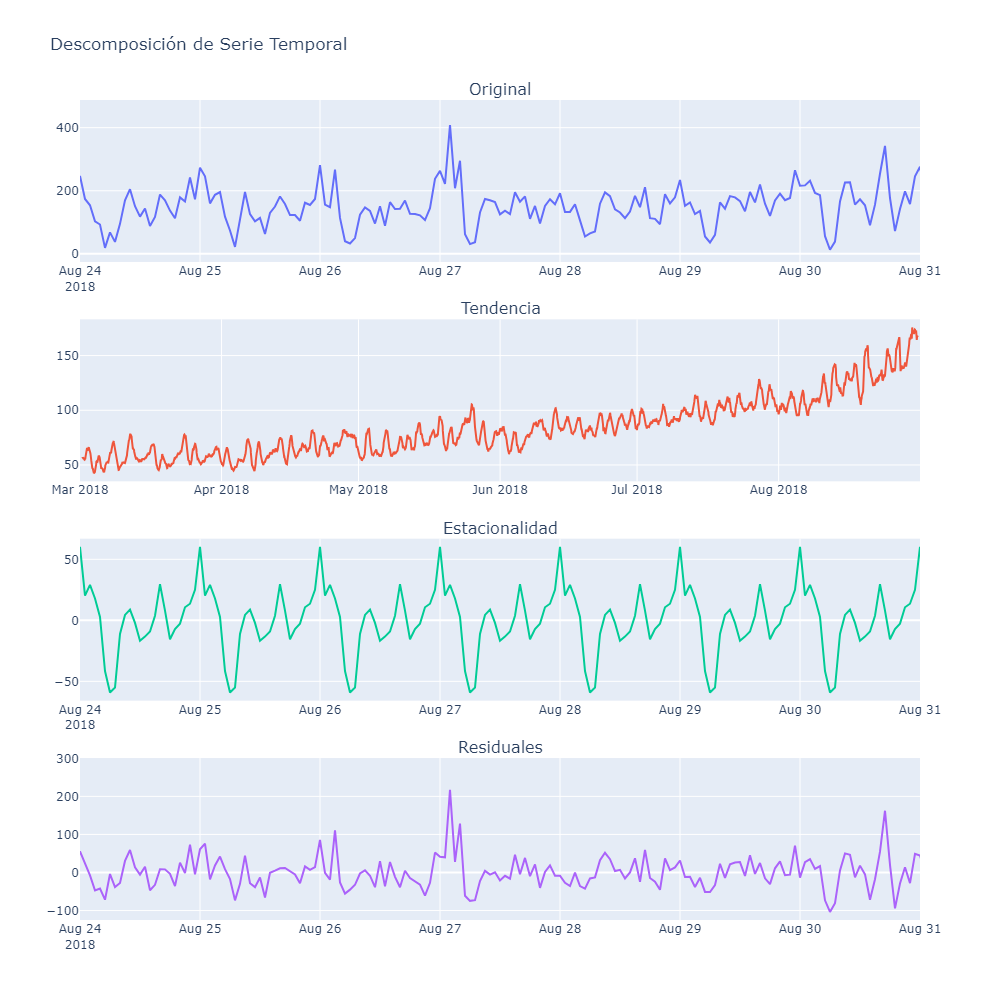
Task: Click the "Estacionalidad" subplot title
Action: pyautogui.click(x=500, y=528)
